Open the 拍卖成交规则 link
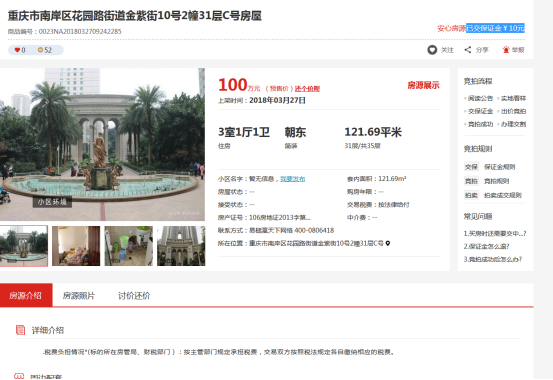The image size is (553, 380). 503,195
